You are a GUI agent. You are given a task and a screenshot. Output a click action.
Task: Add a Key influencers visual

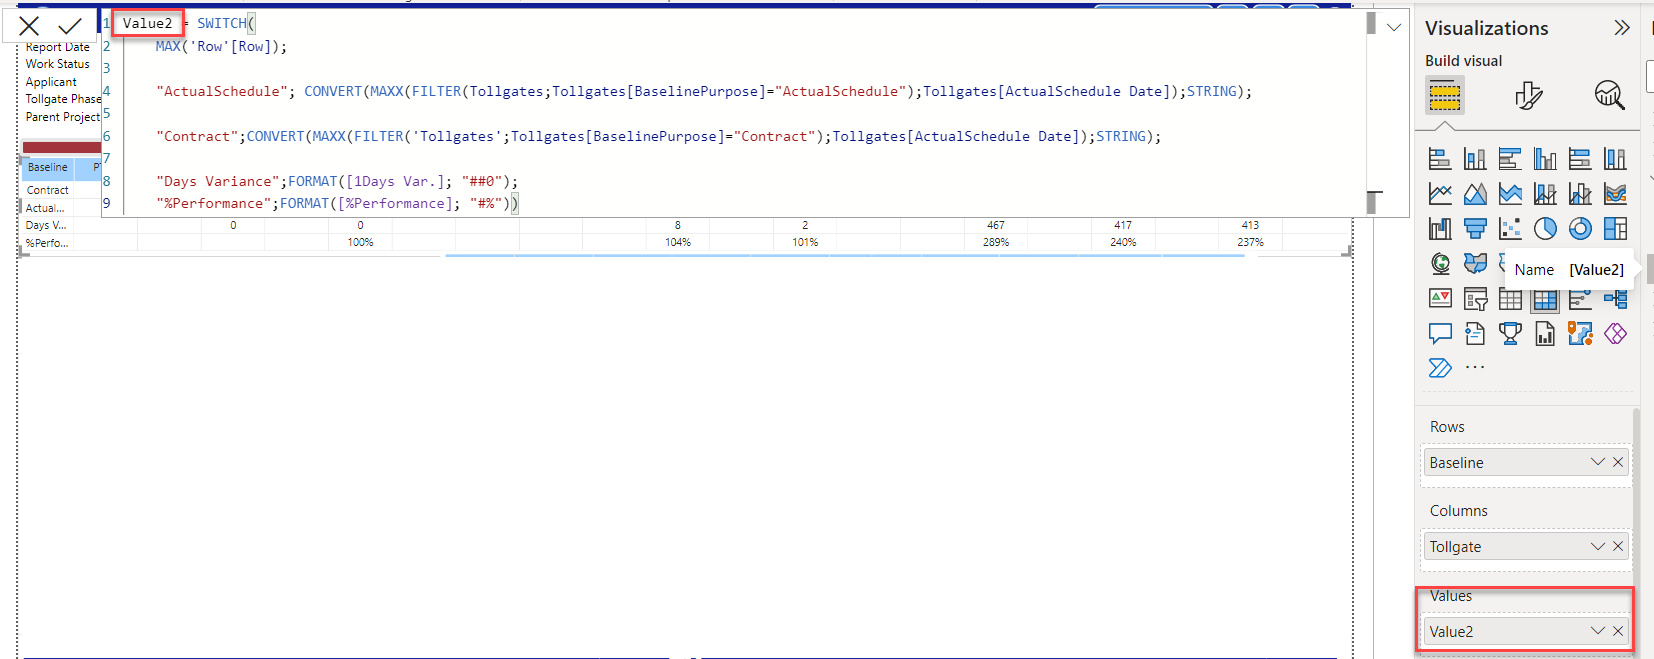click(1580, 299)
